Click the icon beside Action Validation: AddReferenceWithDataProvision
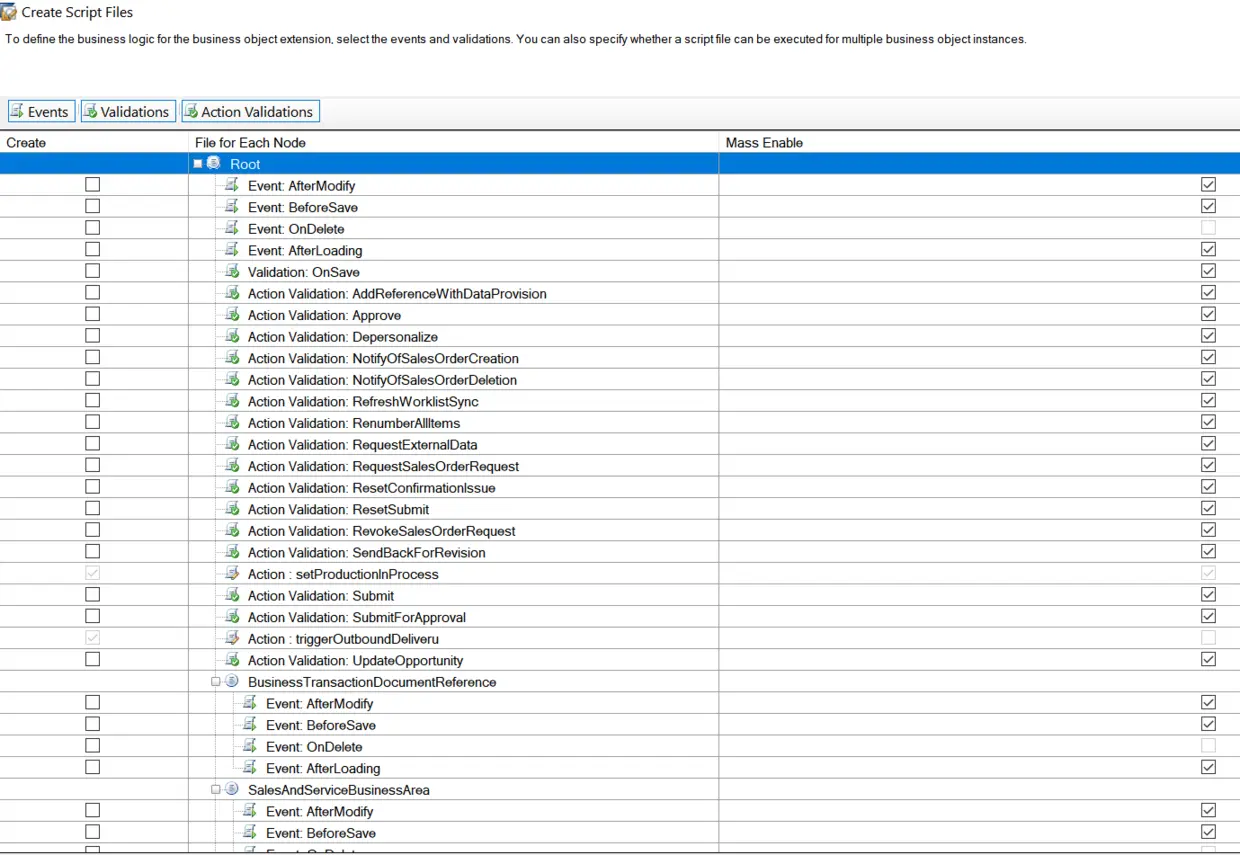The height and width of the screenshot is (855, 1240). pyautogui.click(x=232, y=293)
